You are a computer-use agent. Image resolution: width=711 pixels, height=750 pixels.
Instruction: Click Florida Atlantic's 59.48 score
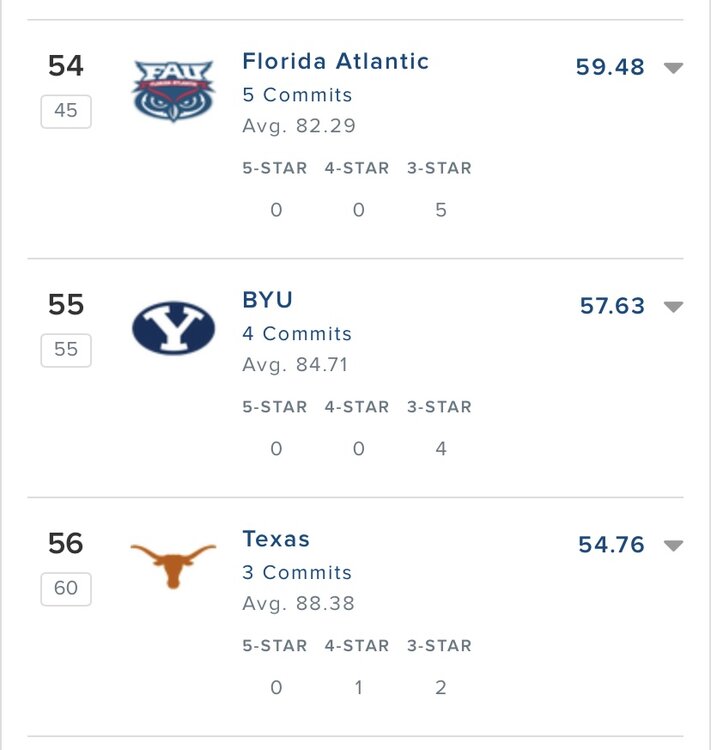[610, 68]
